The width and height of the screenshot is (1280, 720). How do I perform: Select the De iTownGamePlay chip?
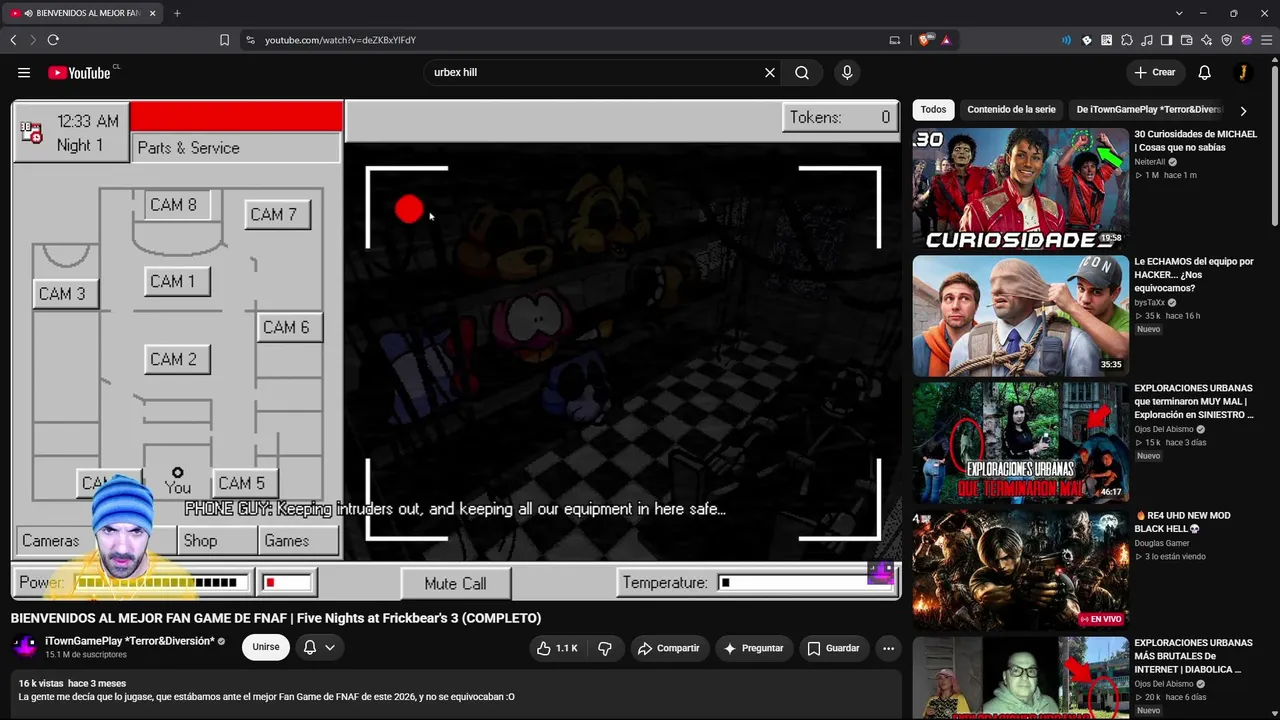coord(1149,110)
